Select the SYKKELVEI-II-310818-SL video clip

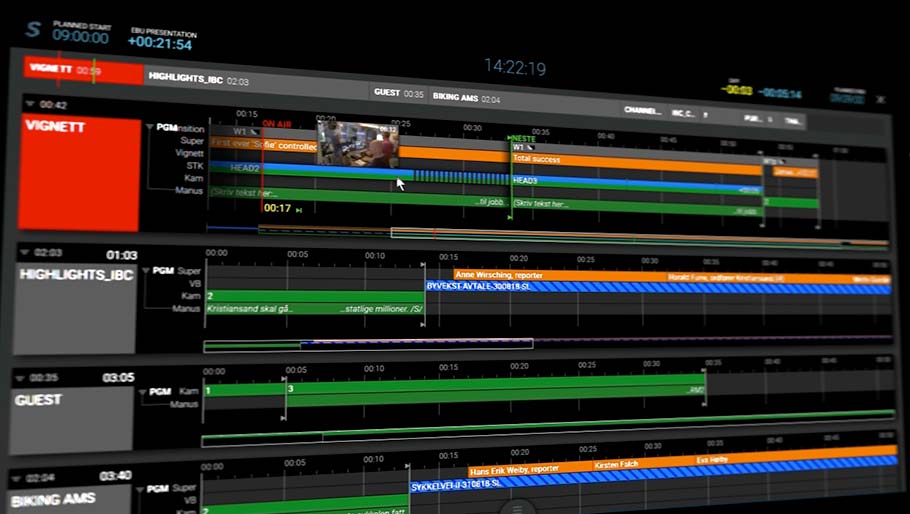(x=653, y=473)
